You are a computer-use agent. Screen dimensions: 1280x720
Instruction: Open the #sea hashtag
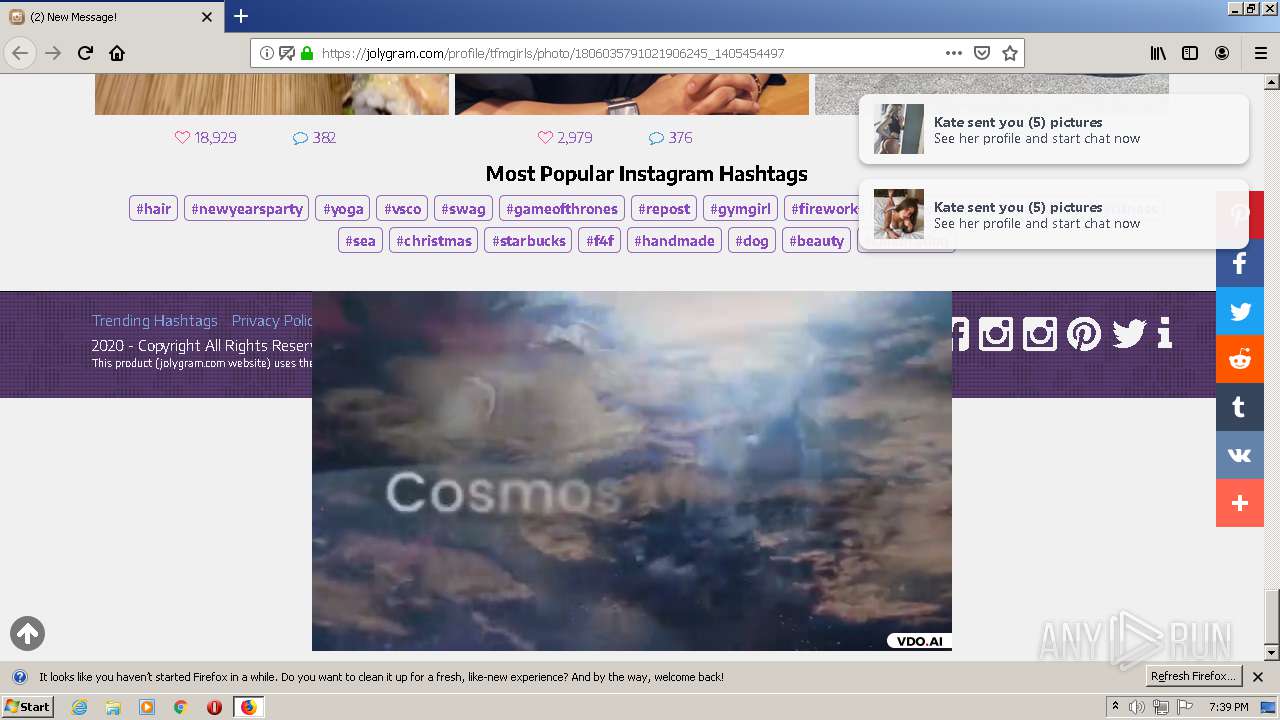pos(360,240)
